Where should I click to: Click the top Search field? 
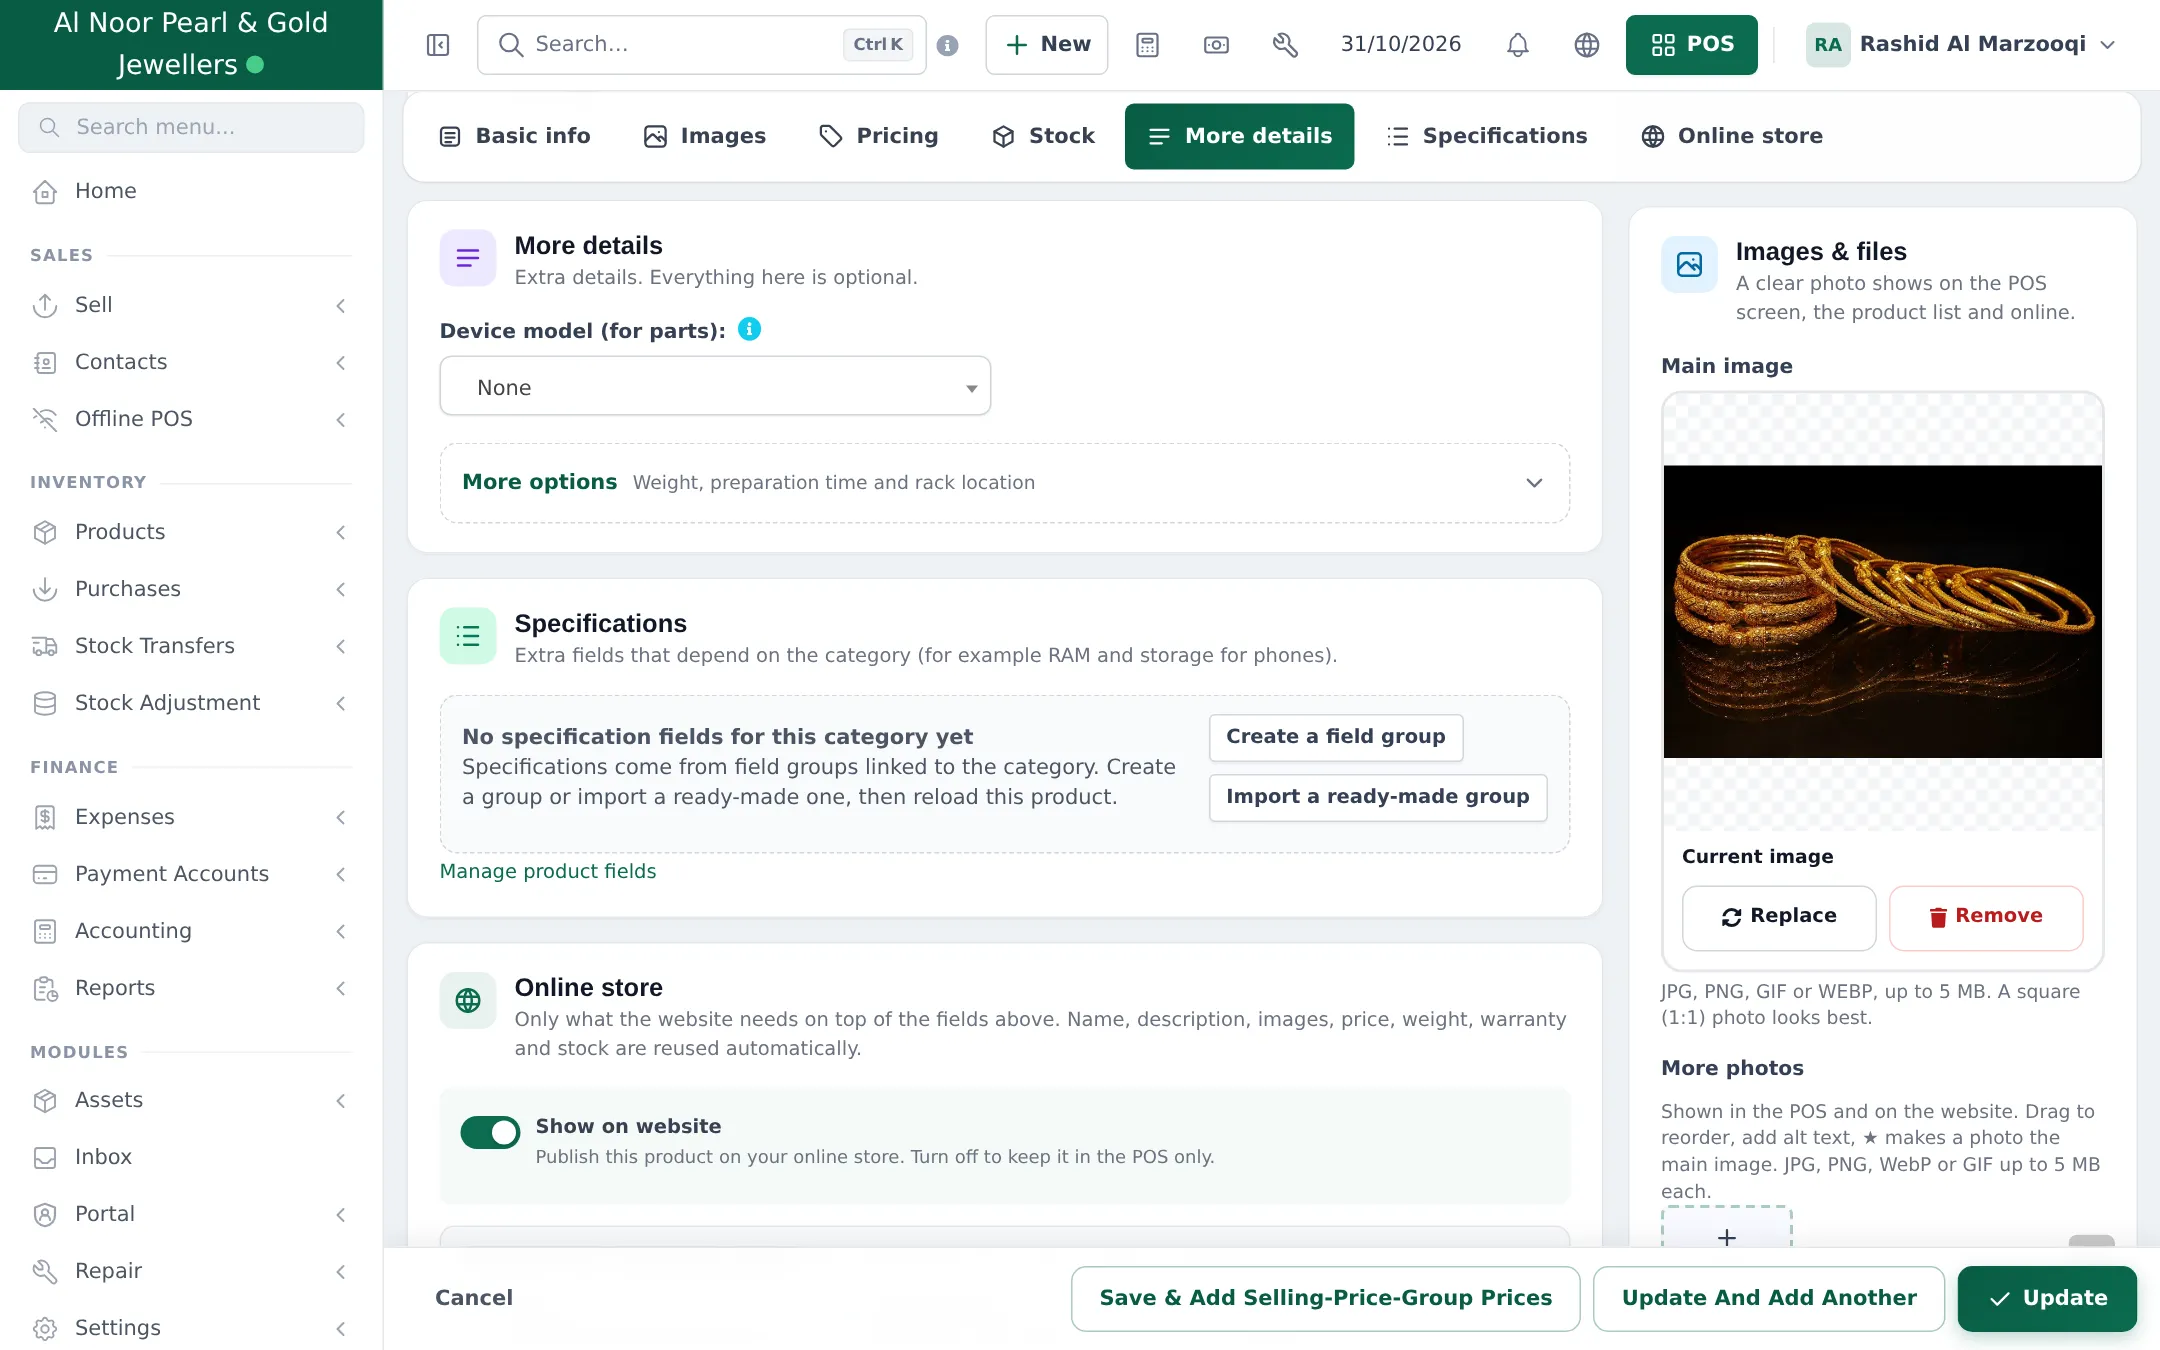coord(702,45)
